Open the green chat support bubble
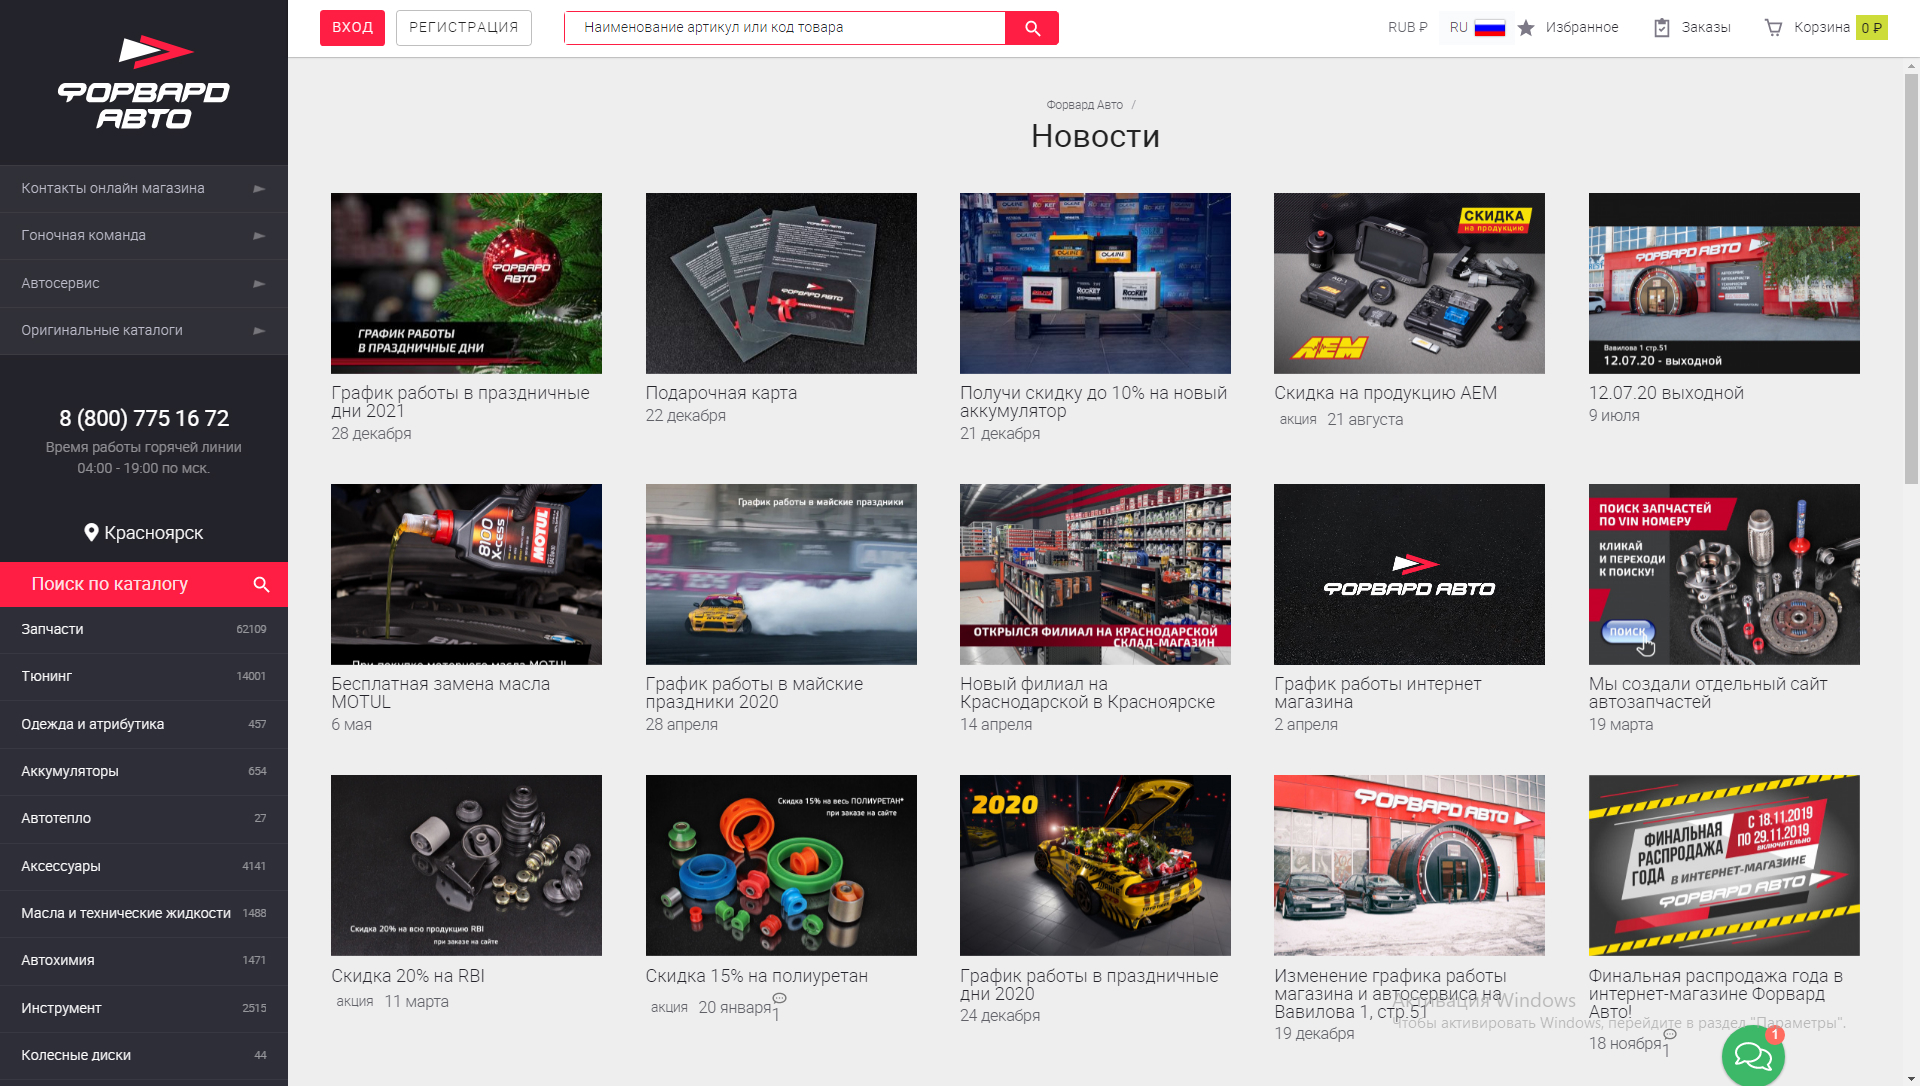This screenshot has height=1086, width=1920. point(1753,1055)
